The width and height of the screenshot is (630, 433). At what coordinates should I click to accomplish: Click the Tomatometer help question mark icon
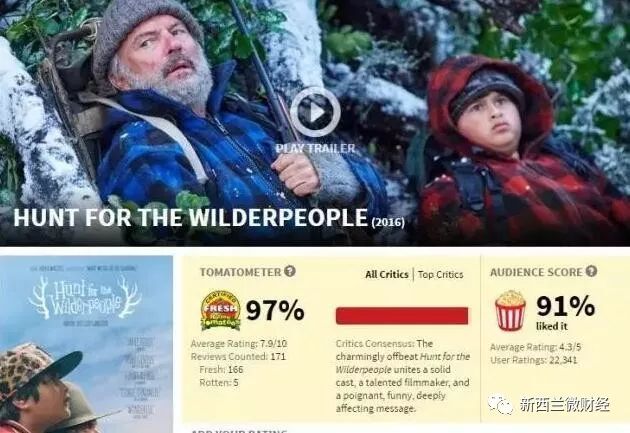click(290, 271)
